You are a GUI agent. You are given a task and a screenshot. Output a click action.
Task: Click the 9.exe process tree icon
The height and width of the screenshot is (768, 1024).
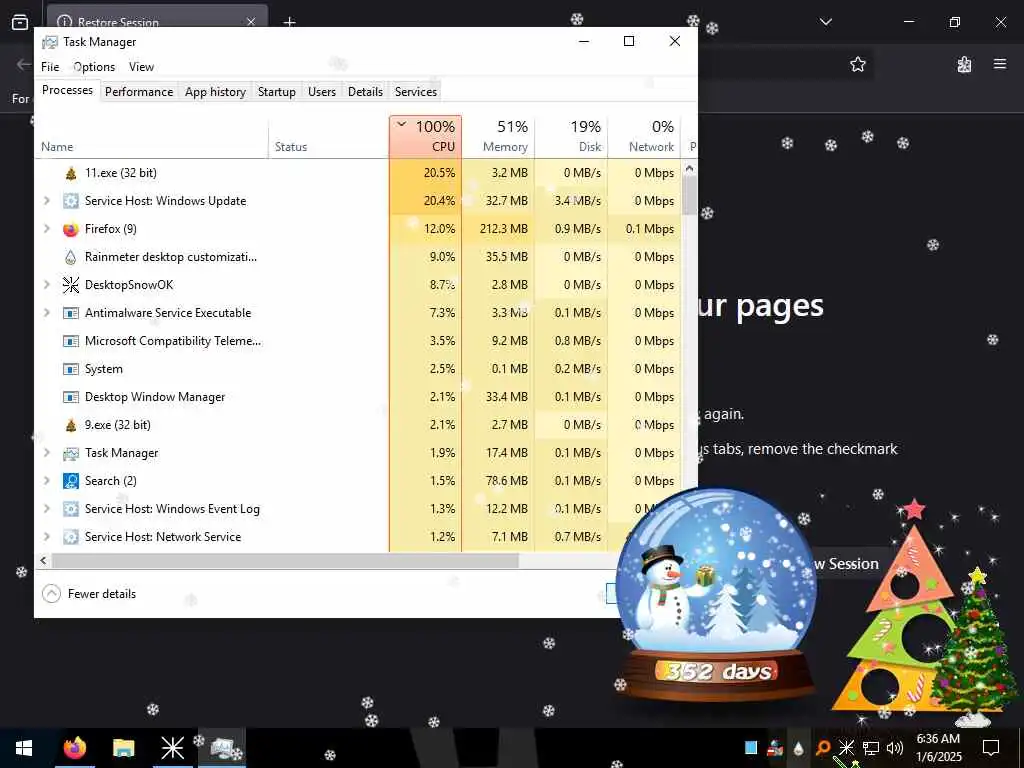(71, 425)
